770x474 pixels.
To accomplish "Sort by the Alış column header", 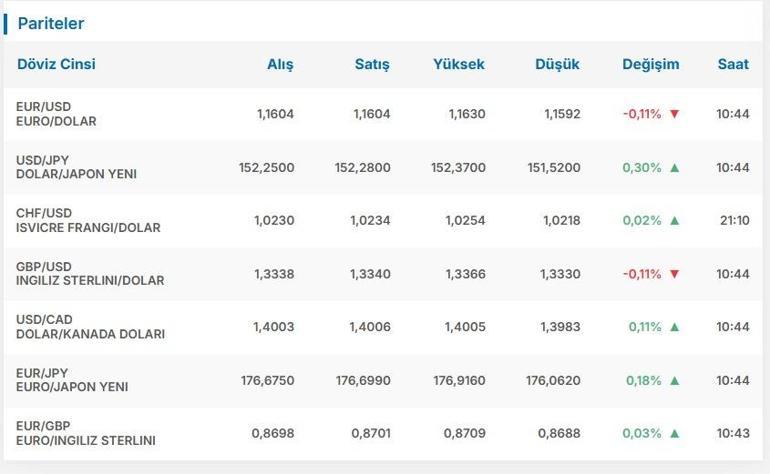I will pyautogui.click(x=280, y=64).
